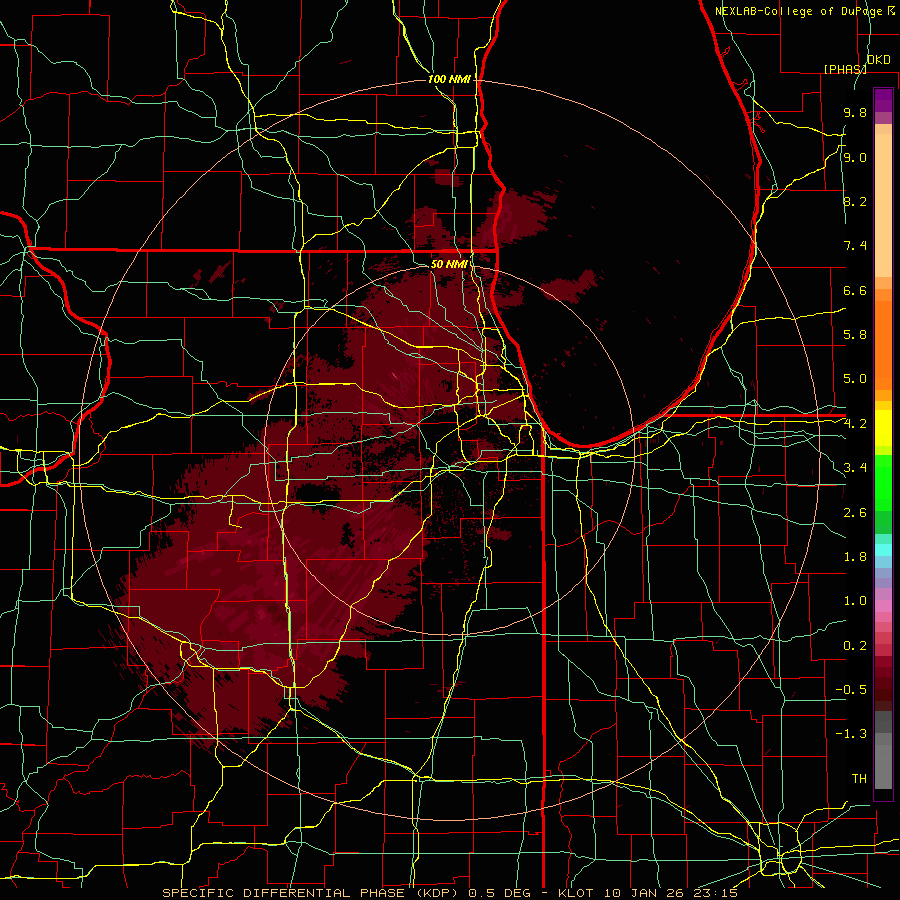
Task: Click the -1.3 value on the scale
Action: pos(851,734)
